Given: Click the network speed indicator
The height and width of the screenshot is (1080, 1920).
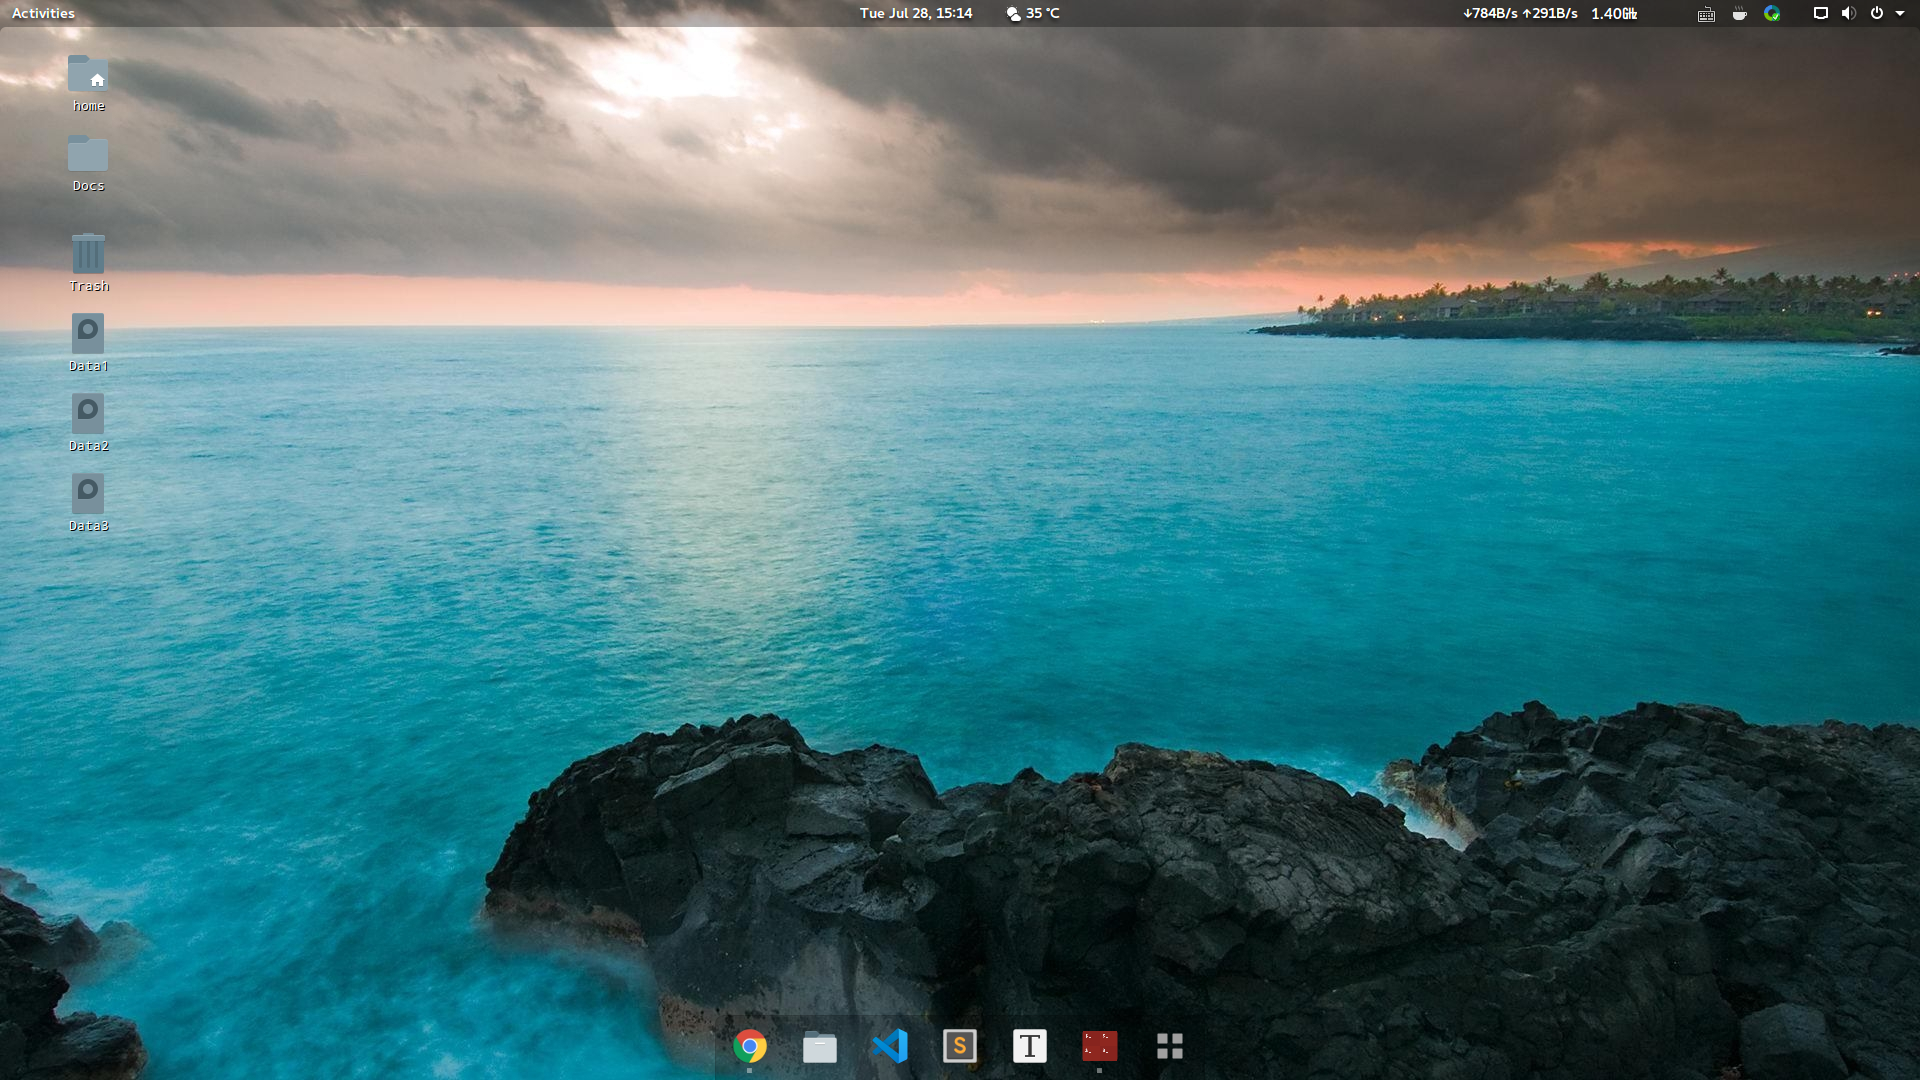Looking at the screenshot, I should [x=1519, y=13].
